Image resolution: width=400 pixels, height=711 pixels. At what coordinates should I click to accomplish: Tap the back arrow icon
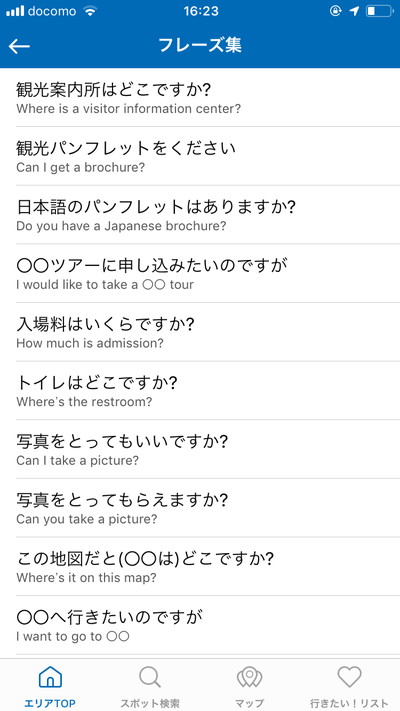click(x=19, y=46)
